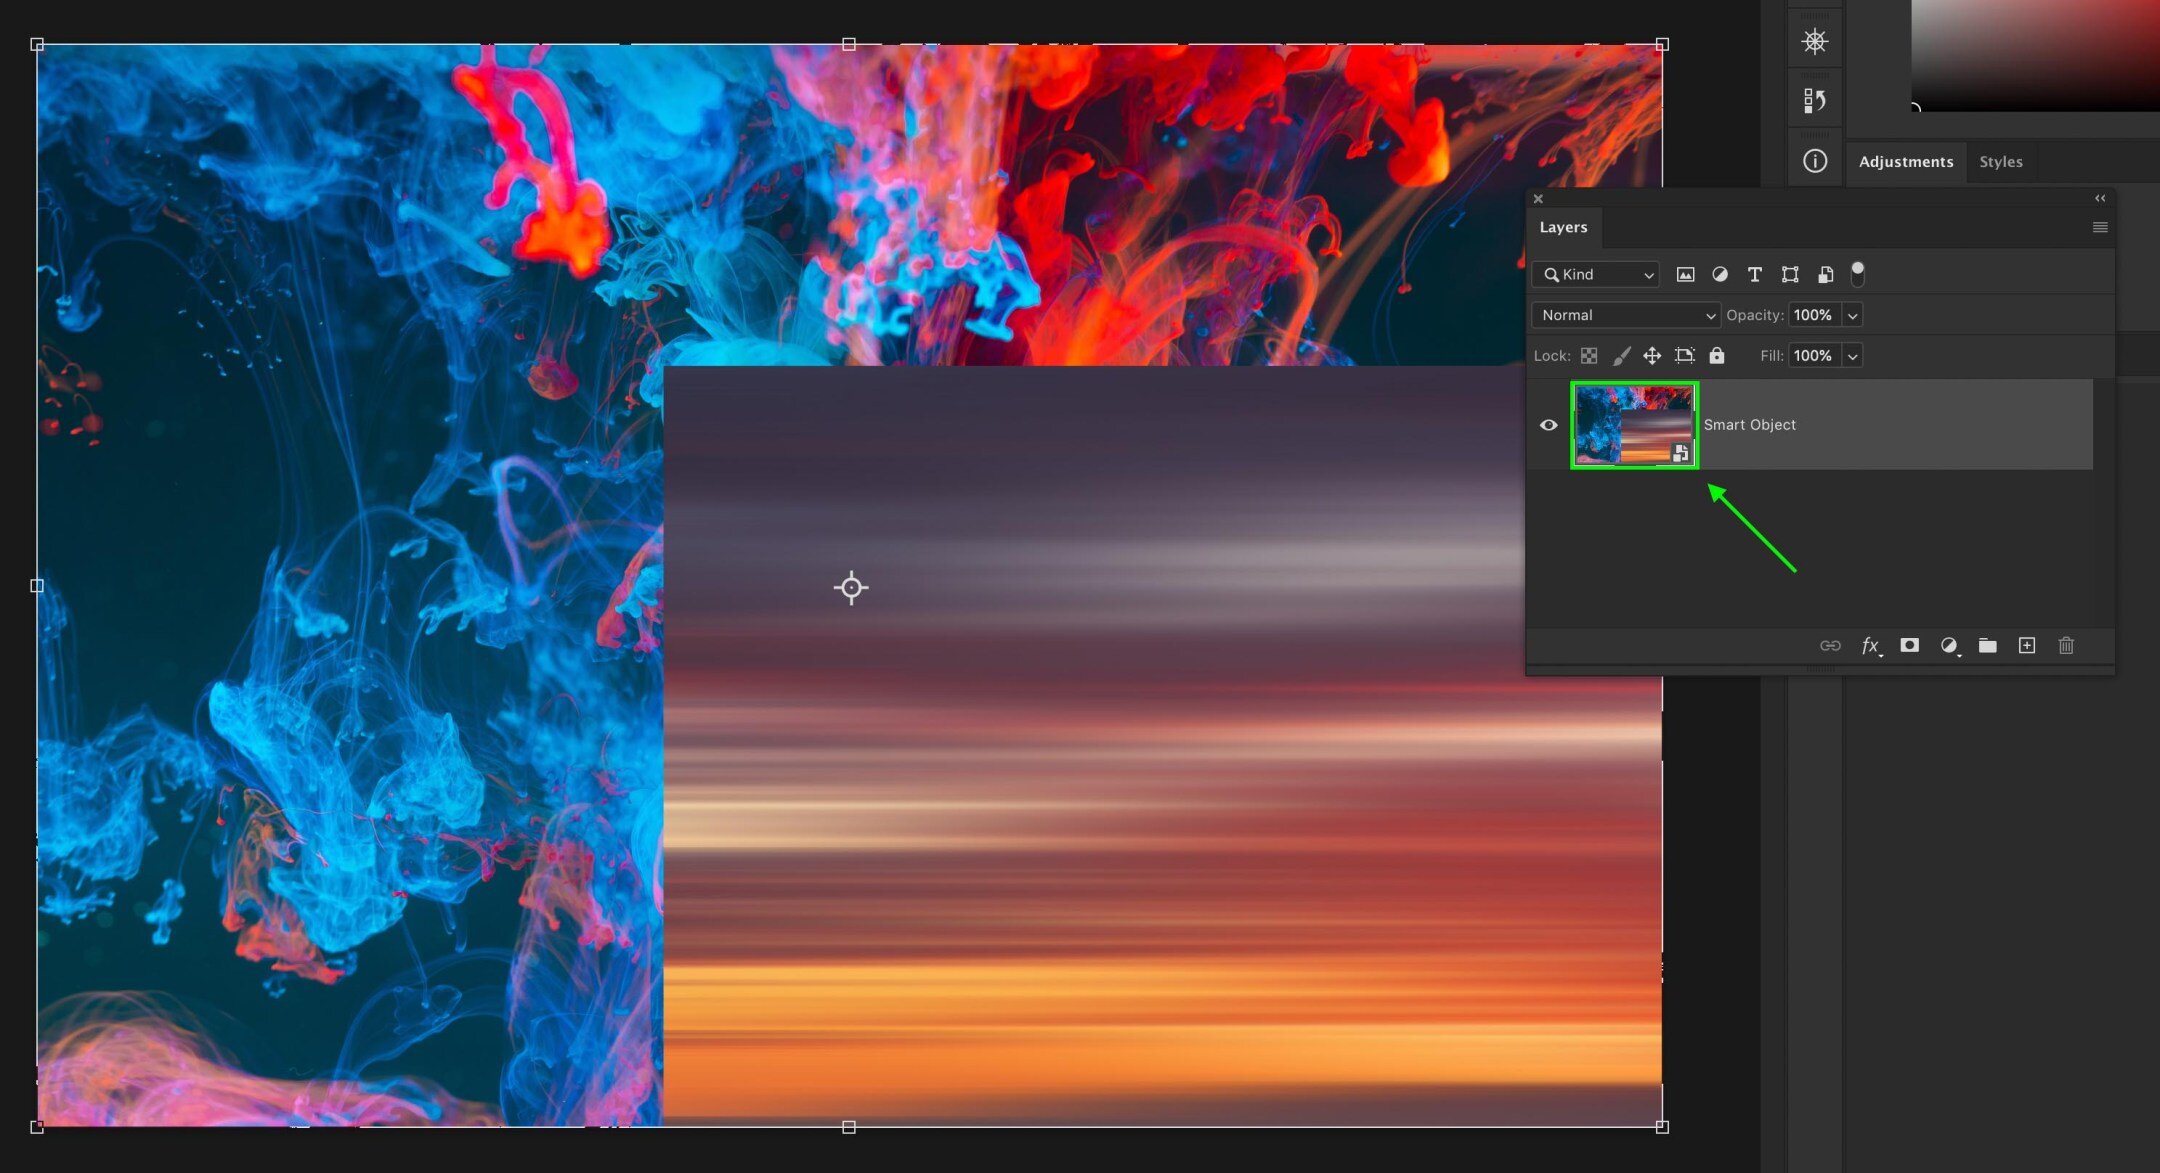Toggle visibility of the Smart Object layer
2160x1173 pixels.
[1549, 425]
